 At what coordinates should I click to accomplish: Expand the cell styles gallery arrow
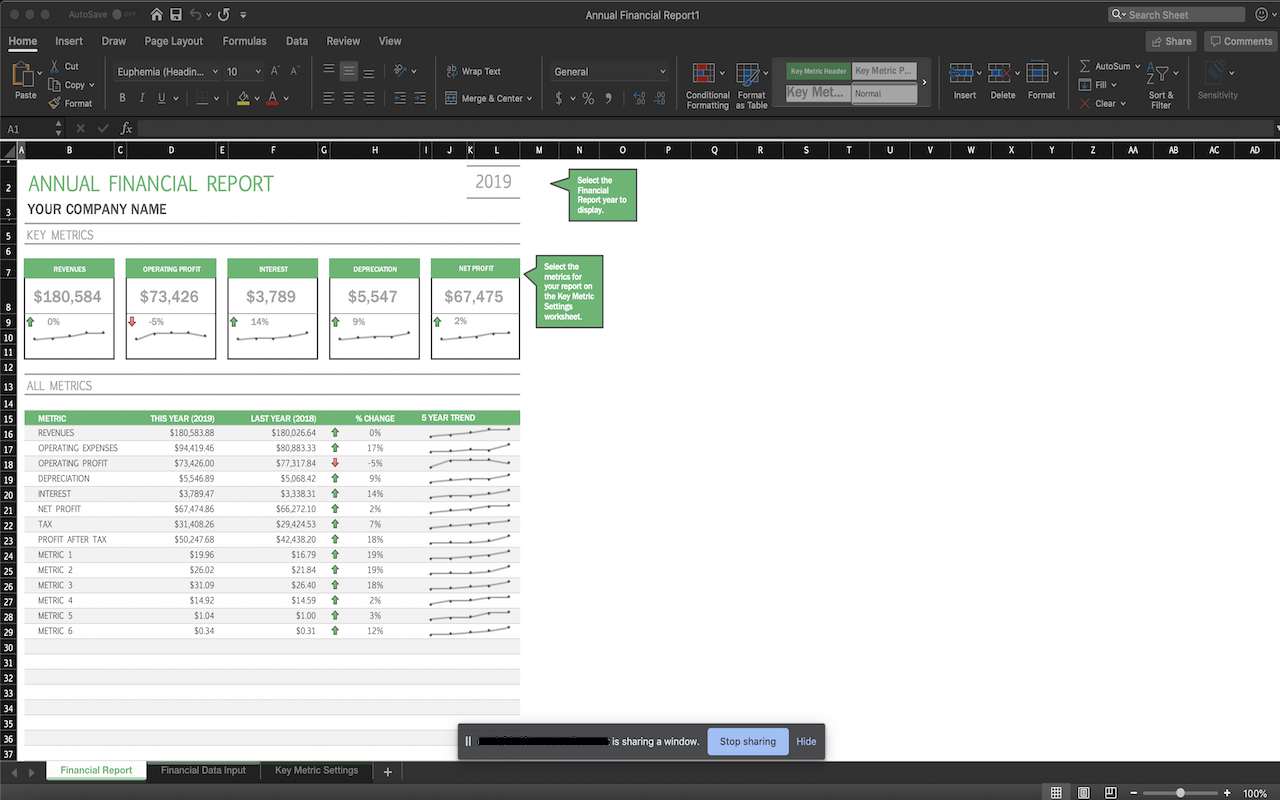[924, 82]
